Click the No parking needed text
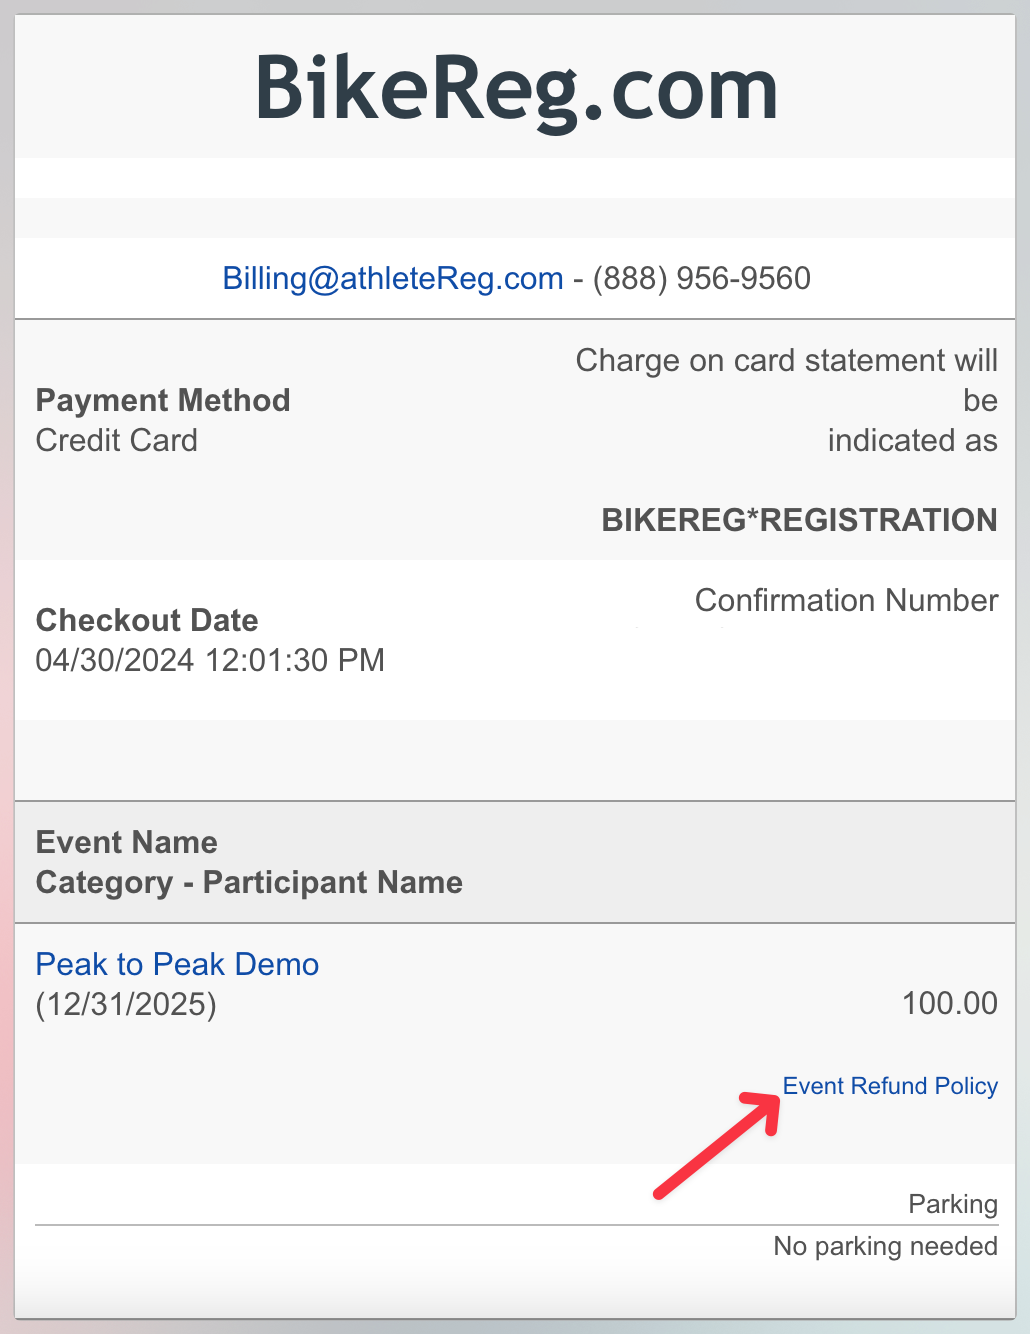This screenshot has width=1030, height=1334. click(x=886, y=1246)
